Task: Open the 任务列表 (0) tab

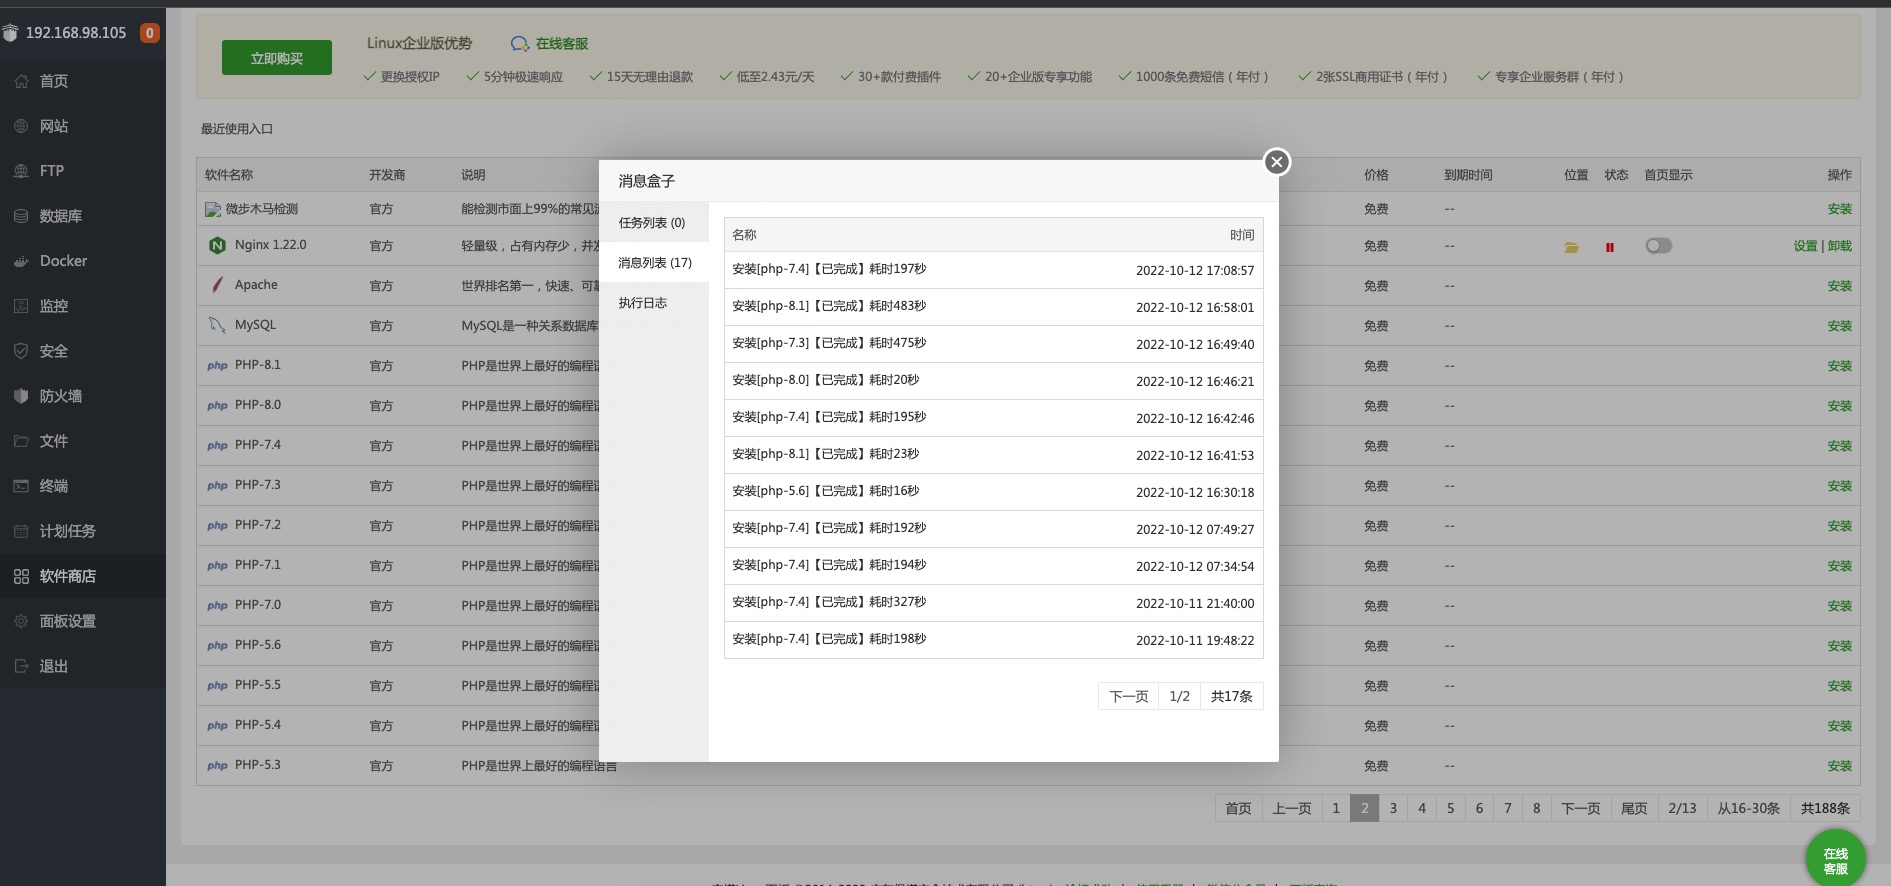Action: 653,223
